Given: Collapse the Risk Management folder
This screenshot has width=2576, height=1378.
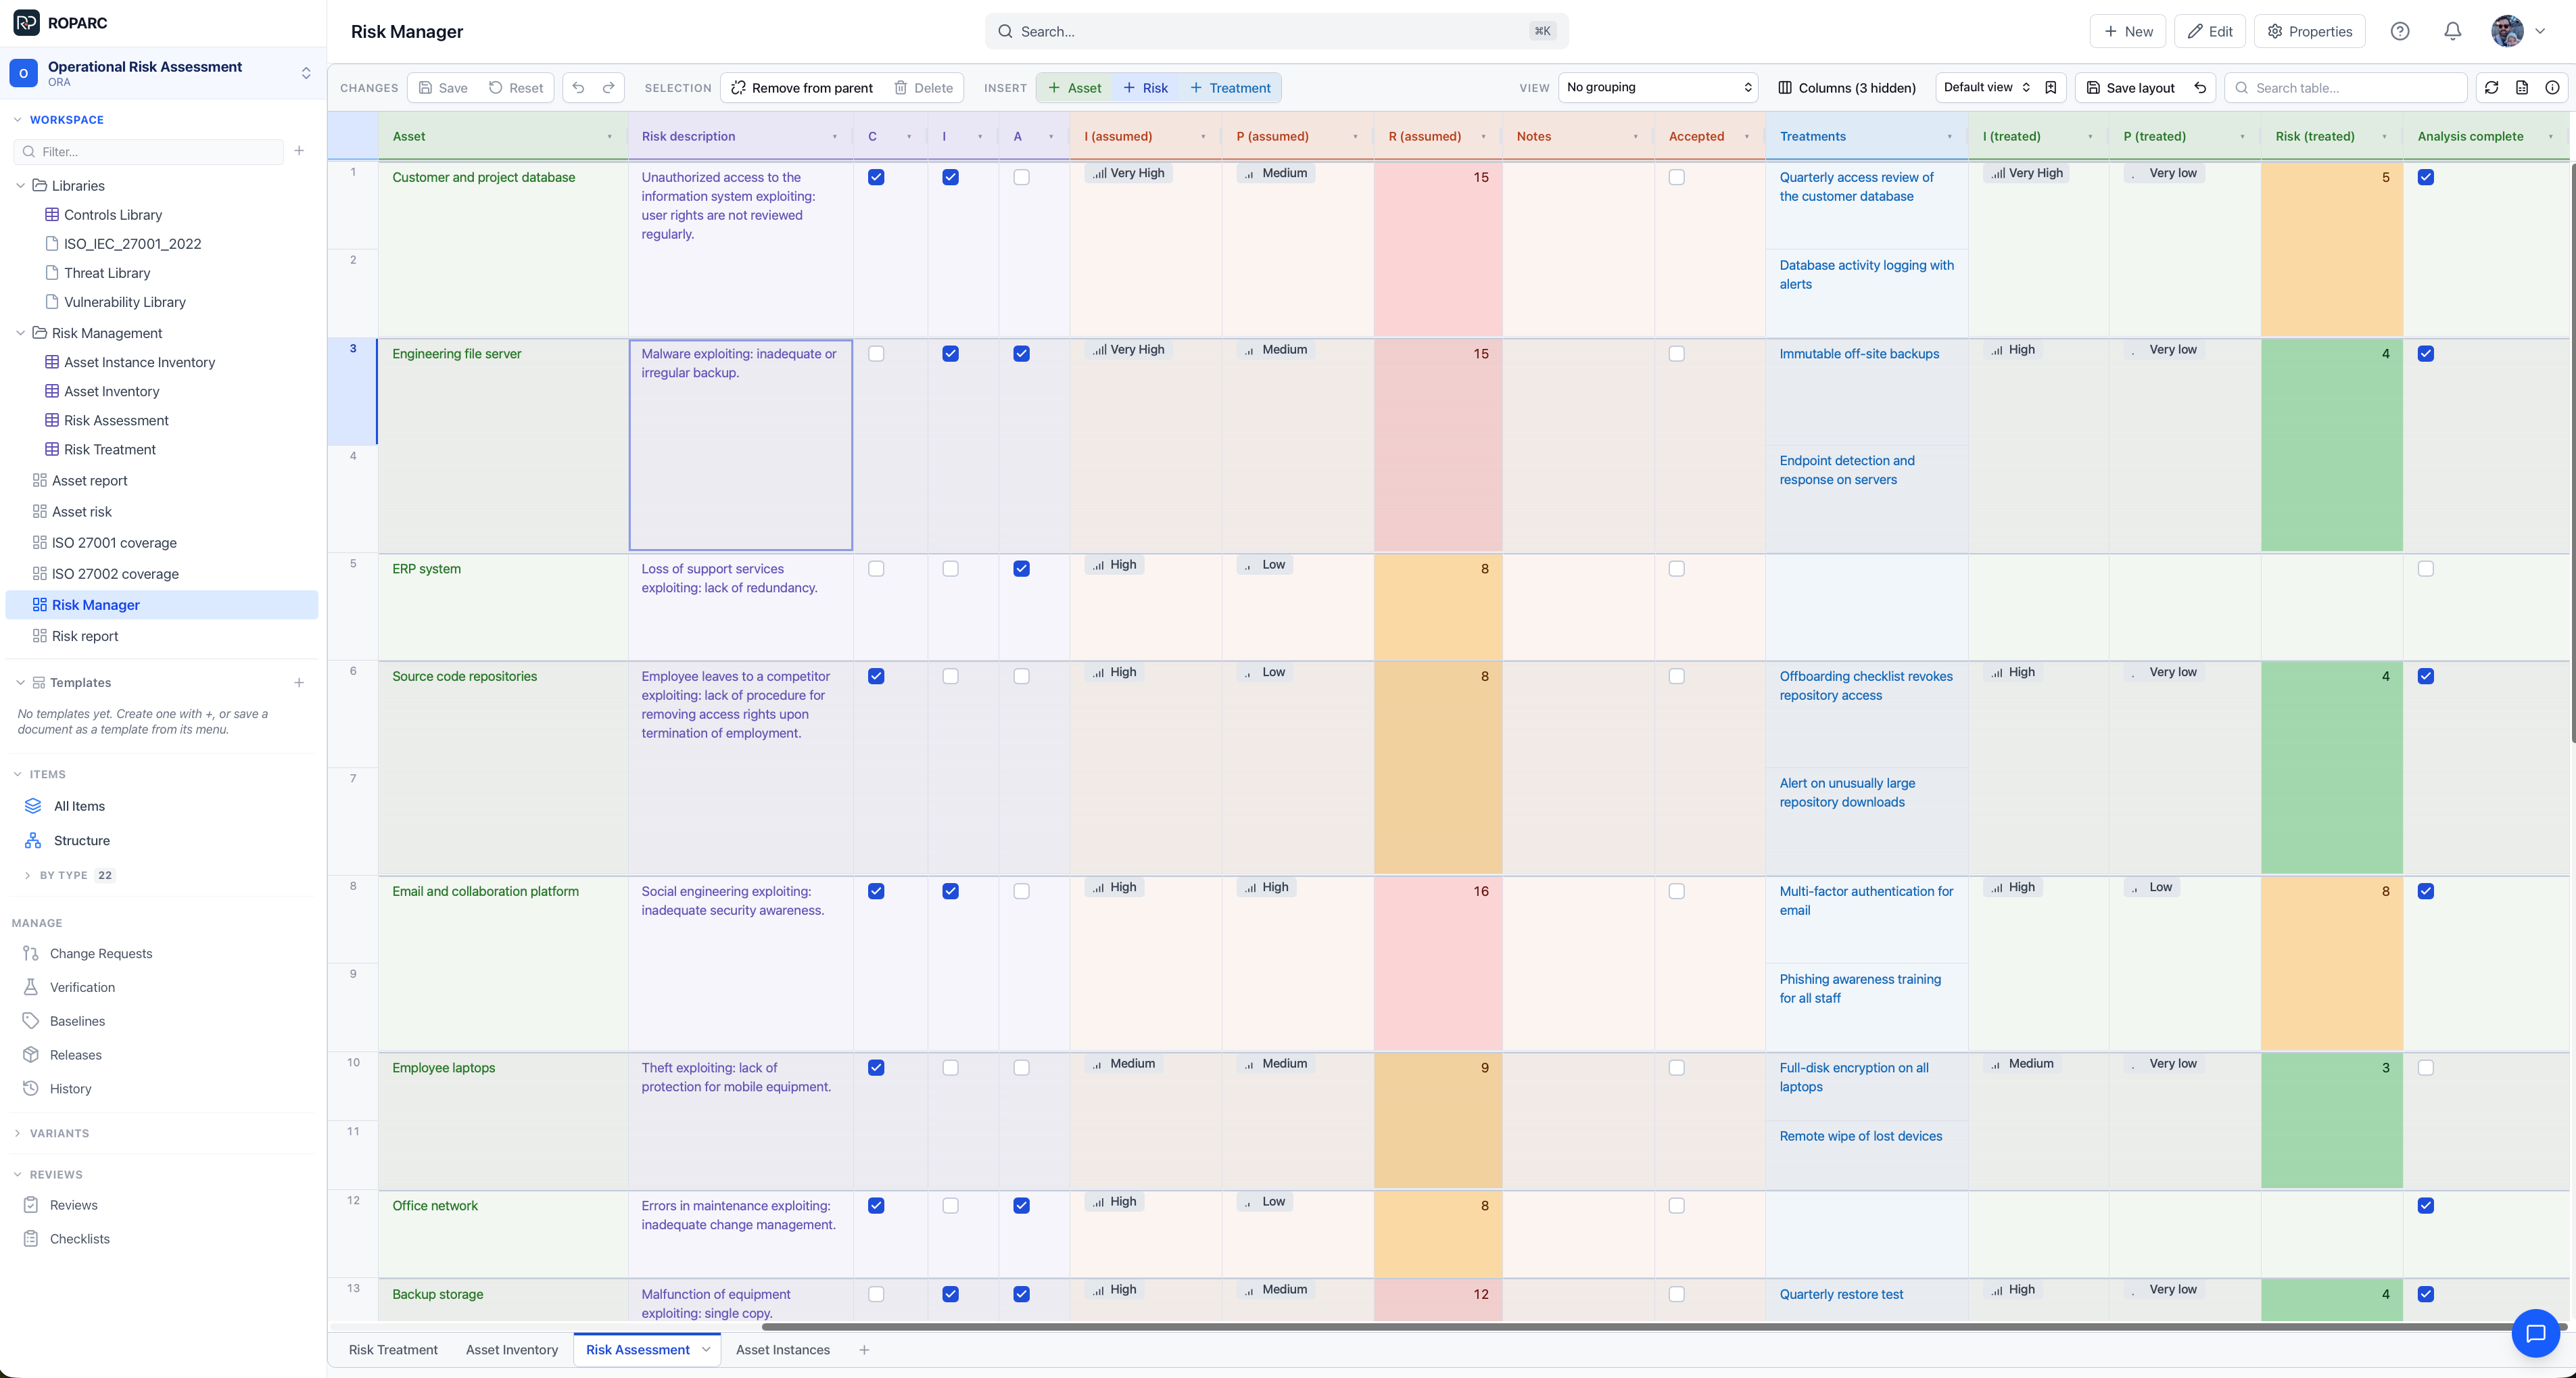Looking at the screenshot, I should [x=20, y=333].
